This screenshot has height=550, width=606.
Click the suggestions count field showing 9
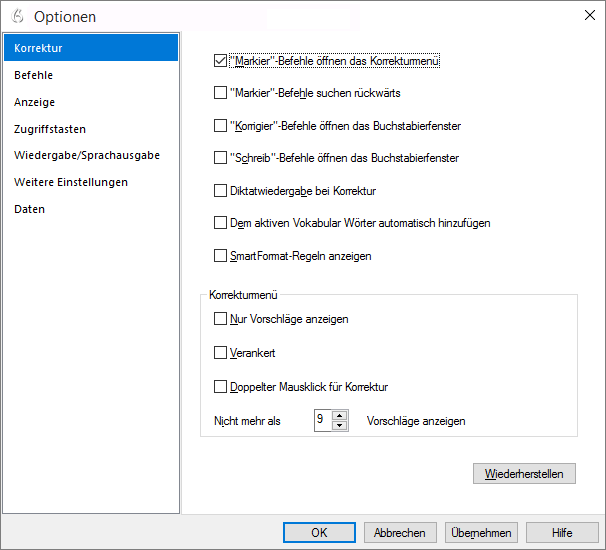pos(323,420)
